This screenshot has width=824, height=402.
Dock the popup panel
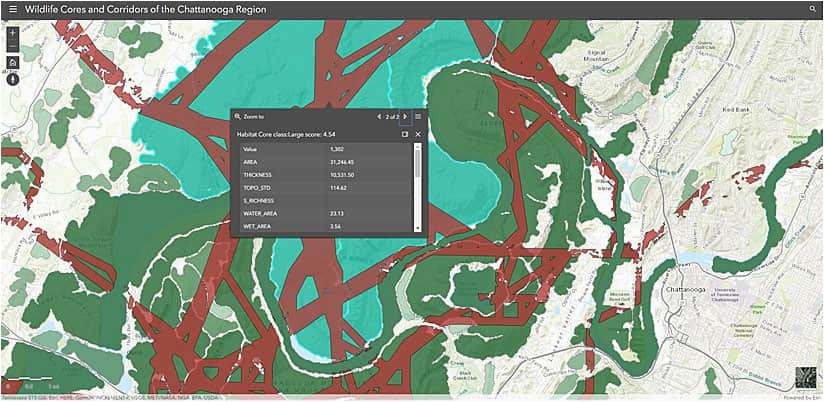pos(405,135)
